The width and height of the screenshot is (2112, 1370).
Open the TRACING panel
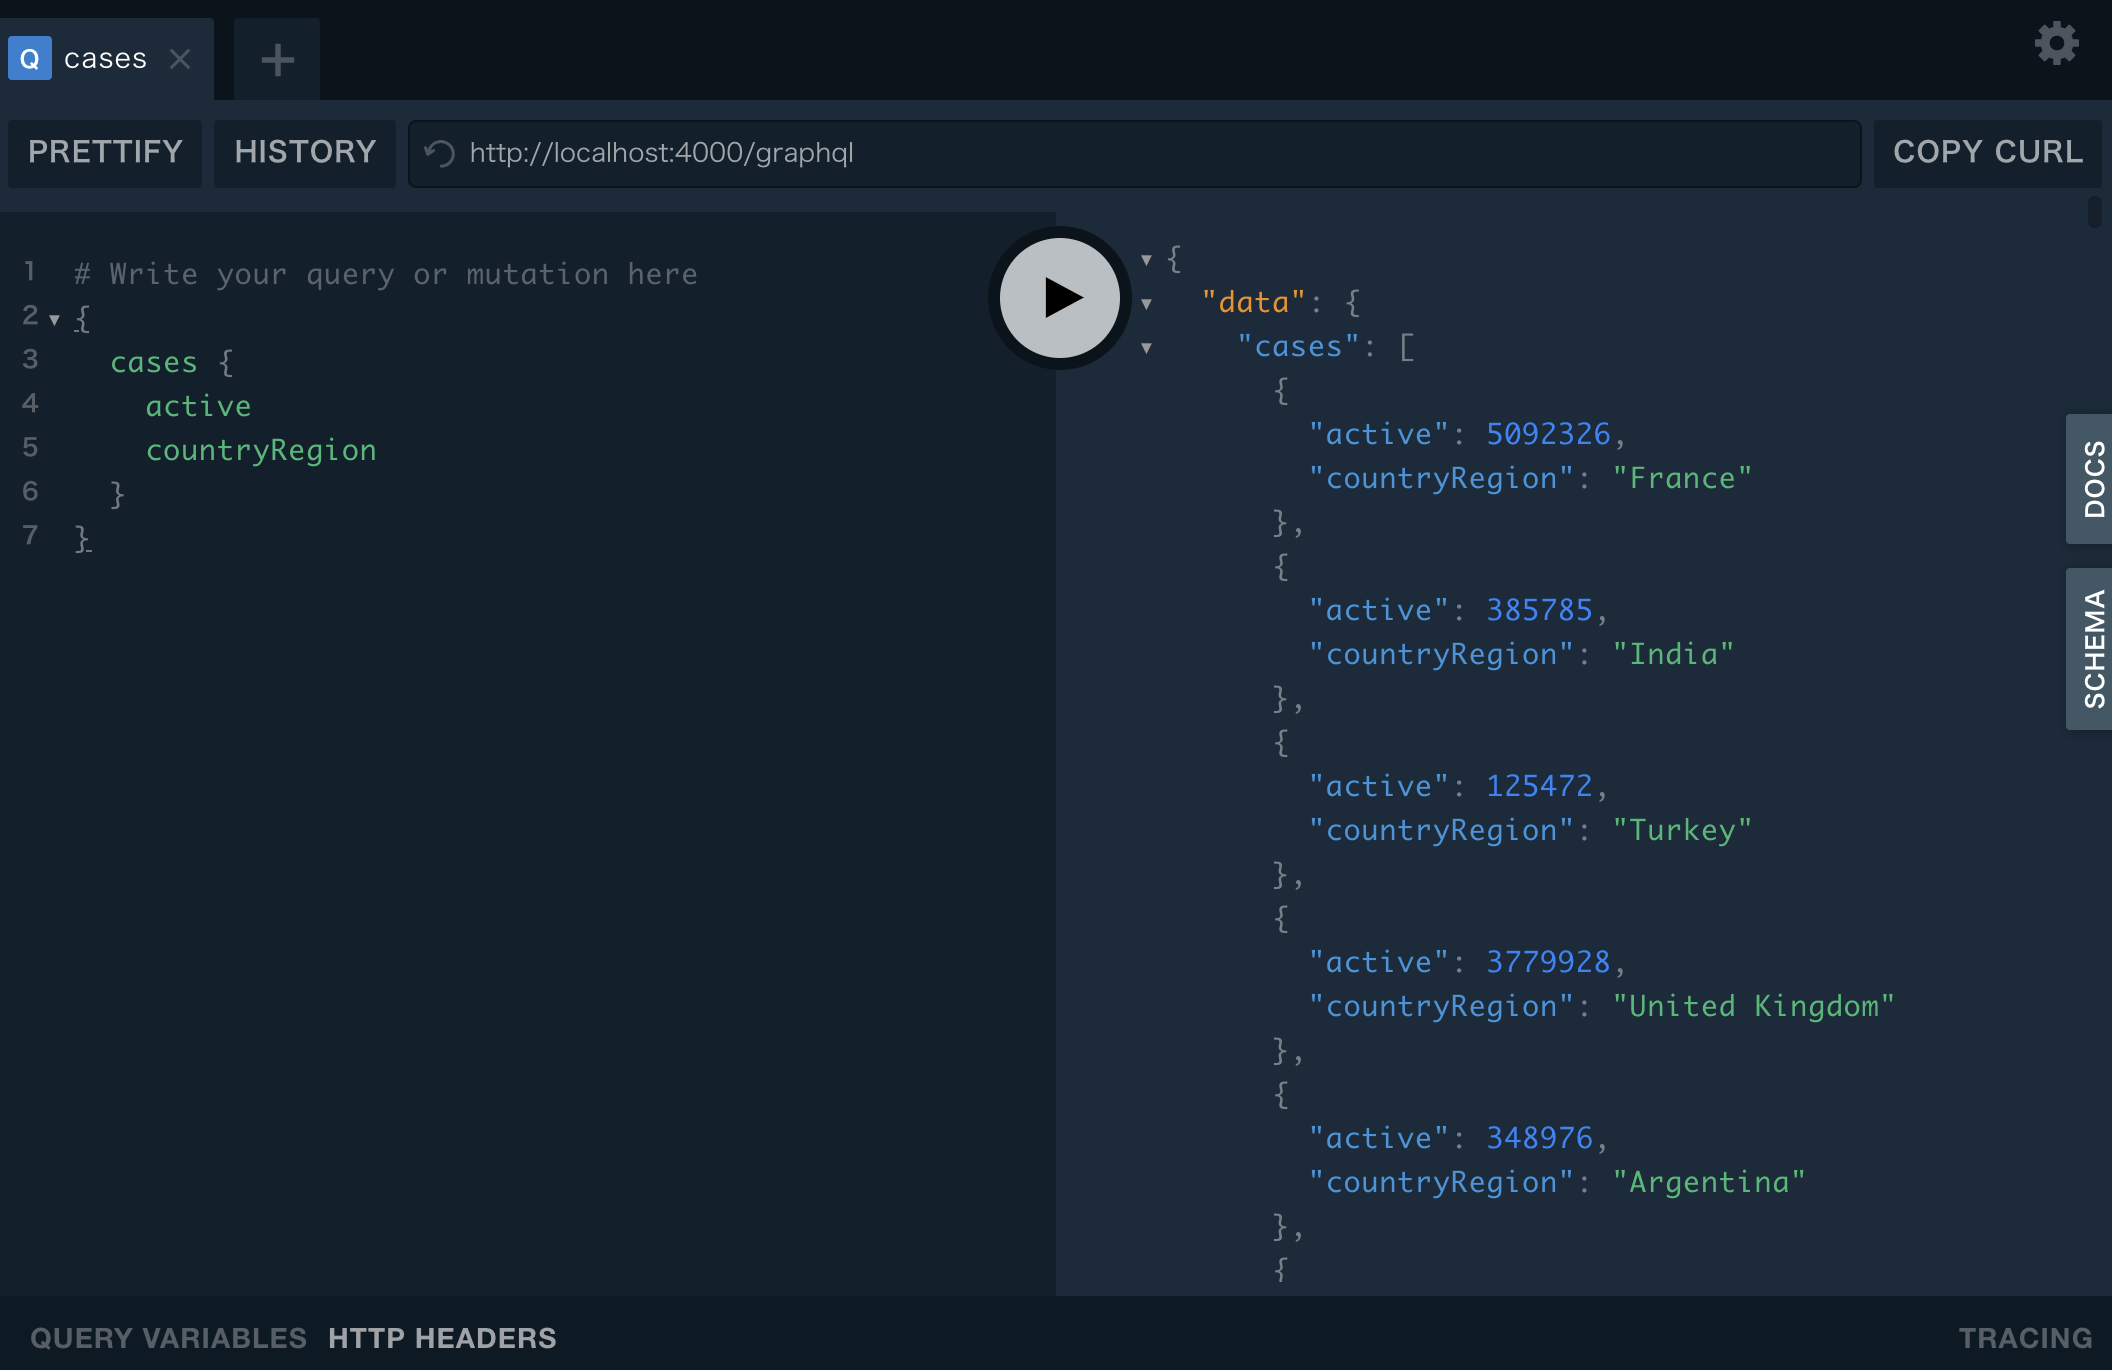point(2024,1338)
